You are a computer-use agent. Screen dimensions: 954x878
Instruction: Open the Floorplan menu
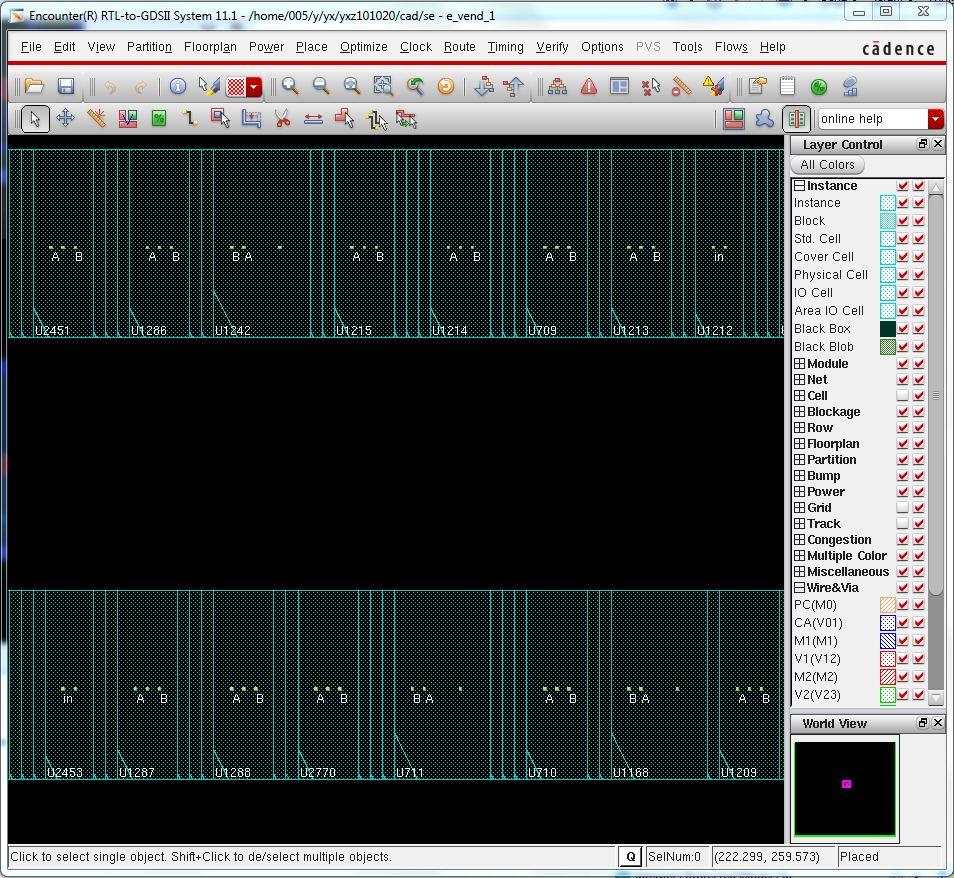(x=210, y=47)
